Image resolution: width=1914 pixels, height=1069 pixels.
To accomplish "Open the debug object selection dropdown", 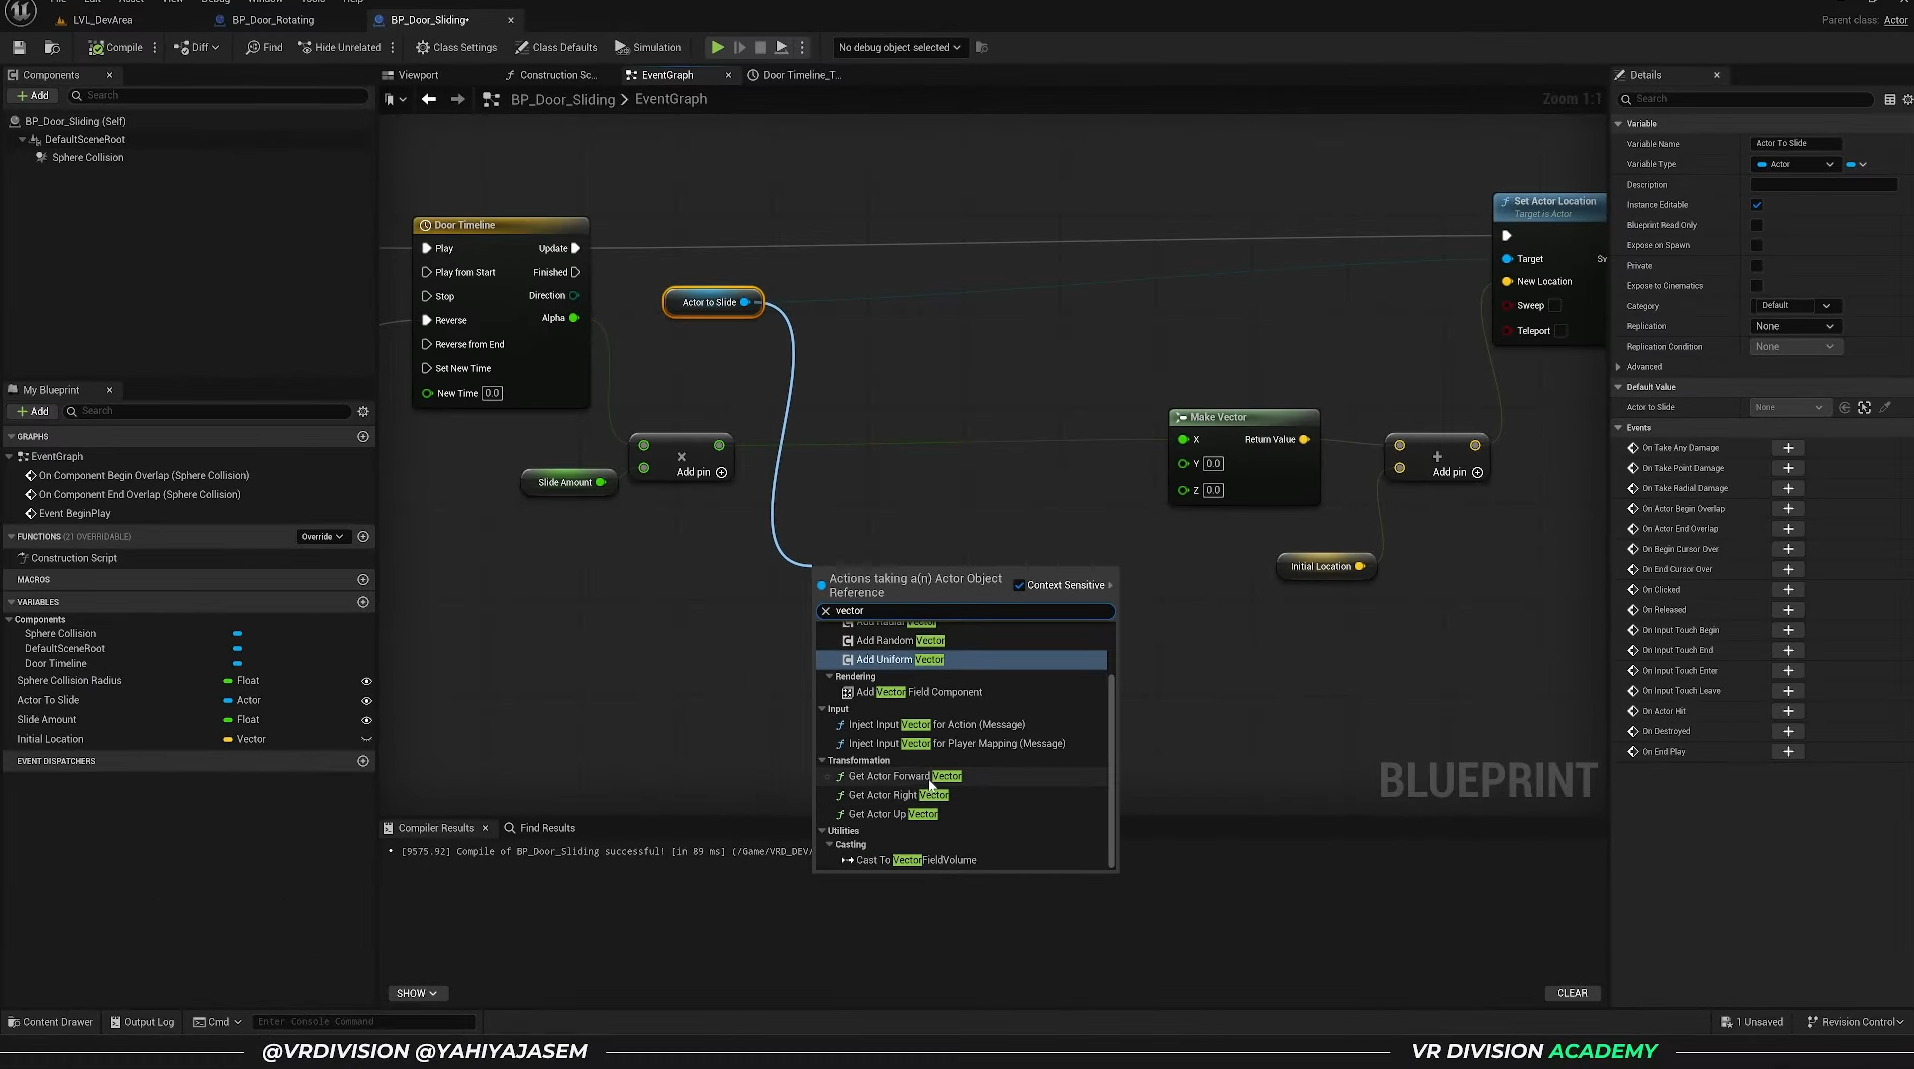I will (899, 47).
